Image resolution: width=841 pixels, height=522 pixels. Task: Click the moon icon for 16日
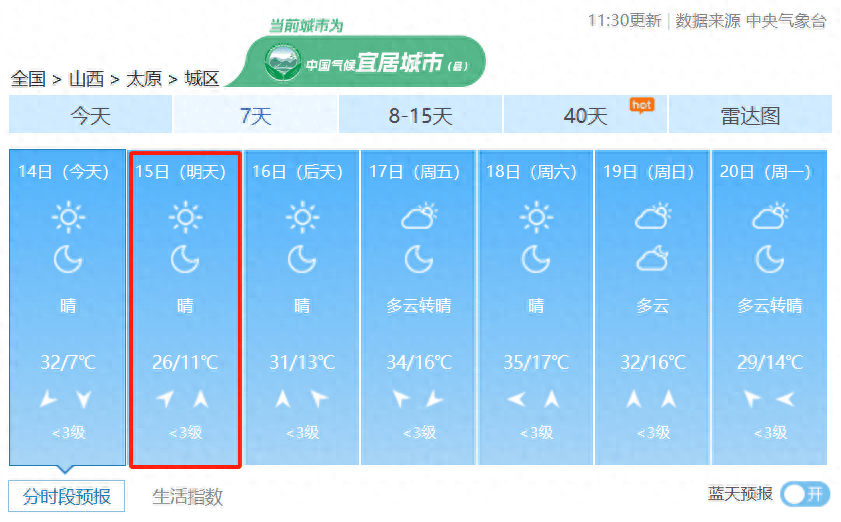click(x=302, y=260)
